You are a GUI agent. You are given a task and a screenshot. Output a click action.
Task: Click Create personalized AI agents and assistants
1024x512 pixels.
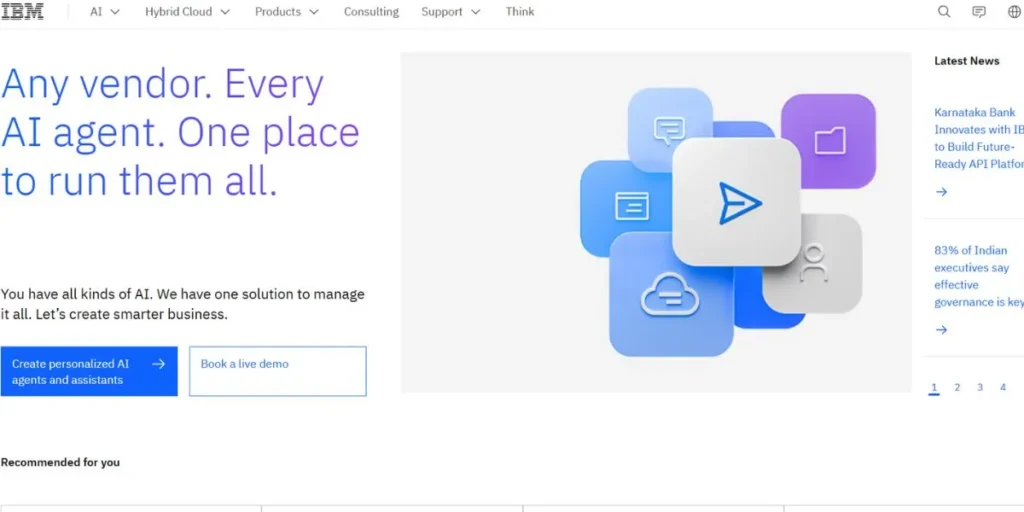[89, 371]
